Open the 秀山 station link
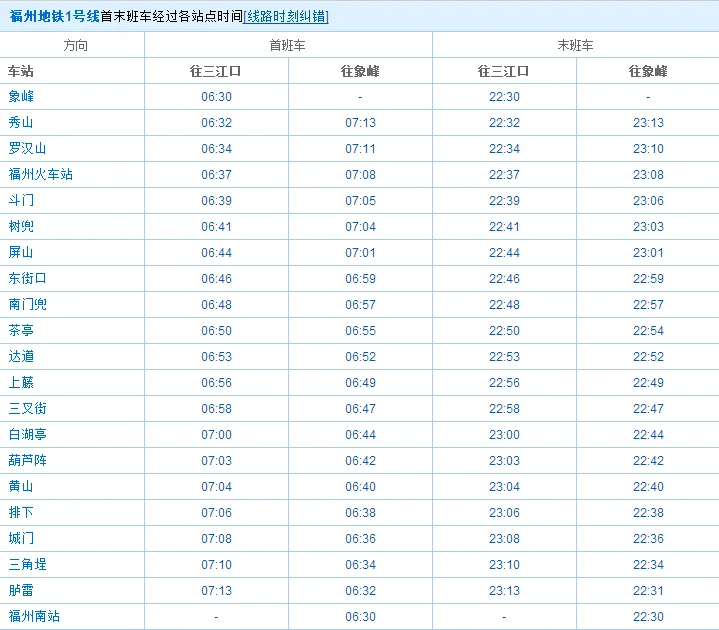The image size is (719, 630). [21, 123]
